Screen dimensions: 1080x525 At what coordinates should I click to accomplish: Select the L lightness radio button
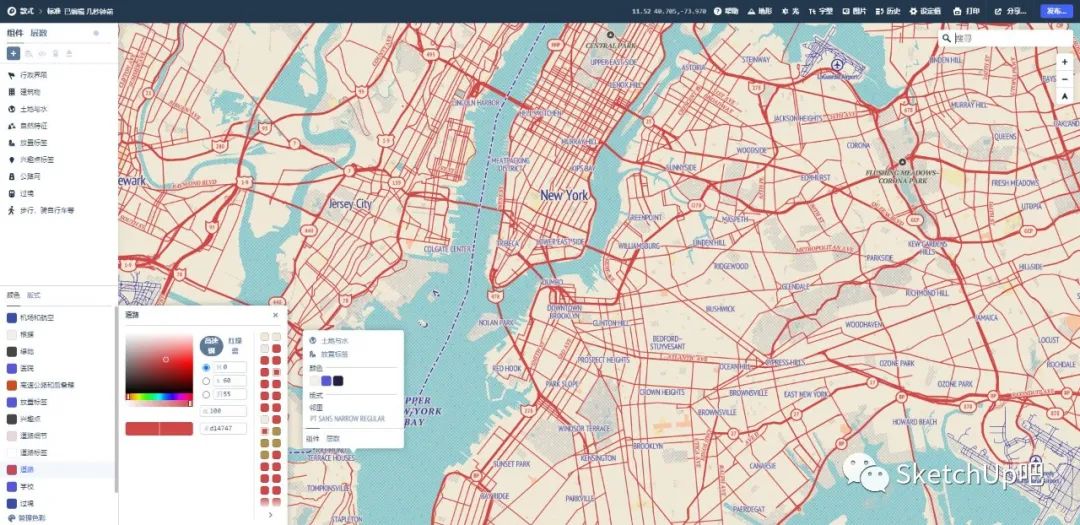point(207,394)
